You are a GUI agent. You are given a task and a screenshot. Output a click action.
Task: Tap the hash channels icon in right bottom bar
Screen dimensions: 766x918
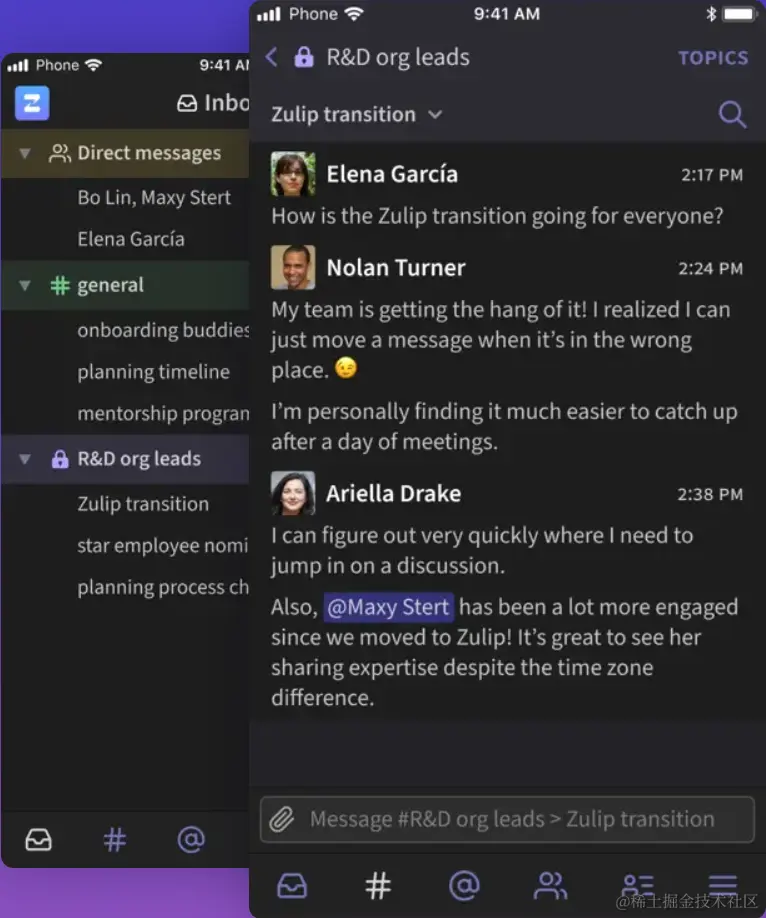[x=378, y=884]
